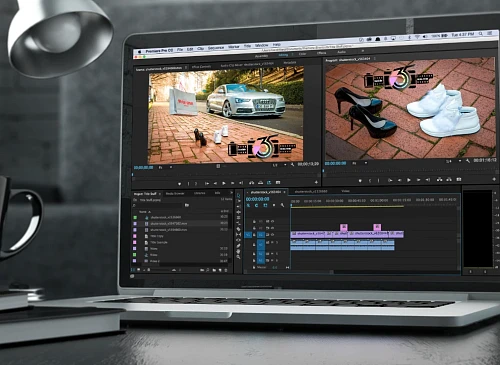Image resolution: width=500 pixels, height=365 pixels.
Task: Switch to Media Browser tab
Action: click(175, 194)
